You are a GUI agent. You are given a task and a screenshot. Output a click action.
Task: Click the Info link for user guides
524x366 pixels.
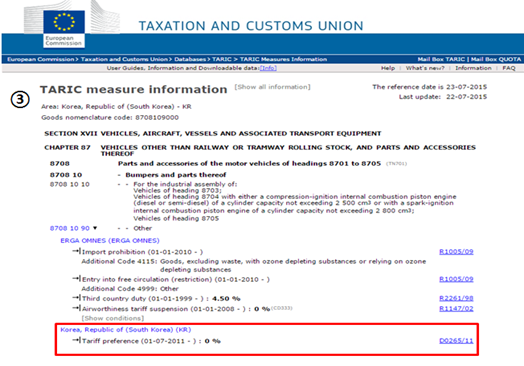click(268, 68)
